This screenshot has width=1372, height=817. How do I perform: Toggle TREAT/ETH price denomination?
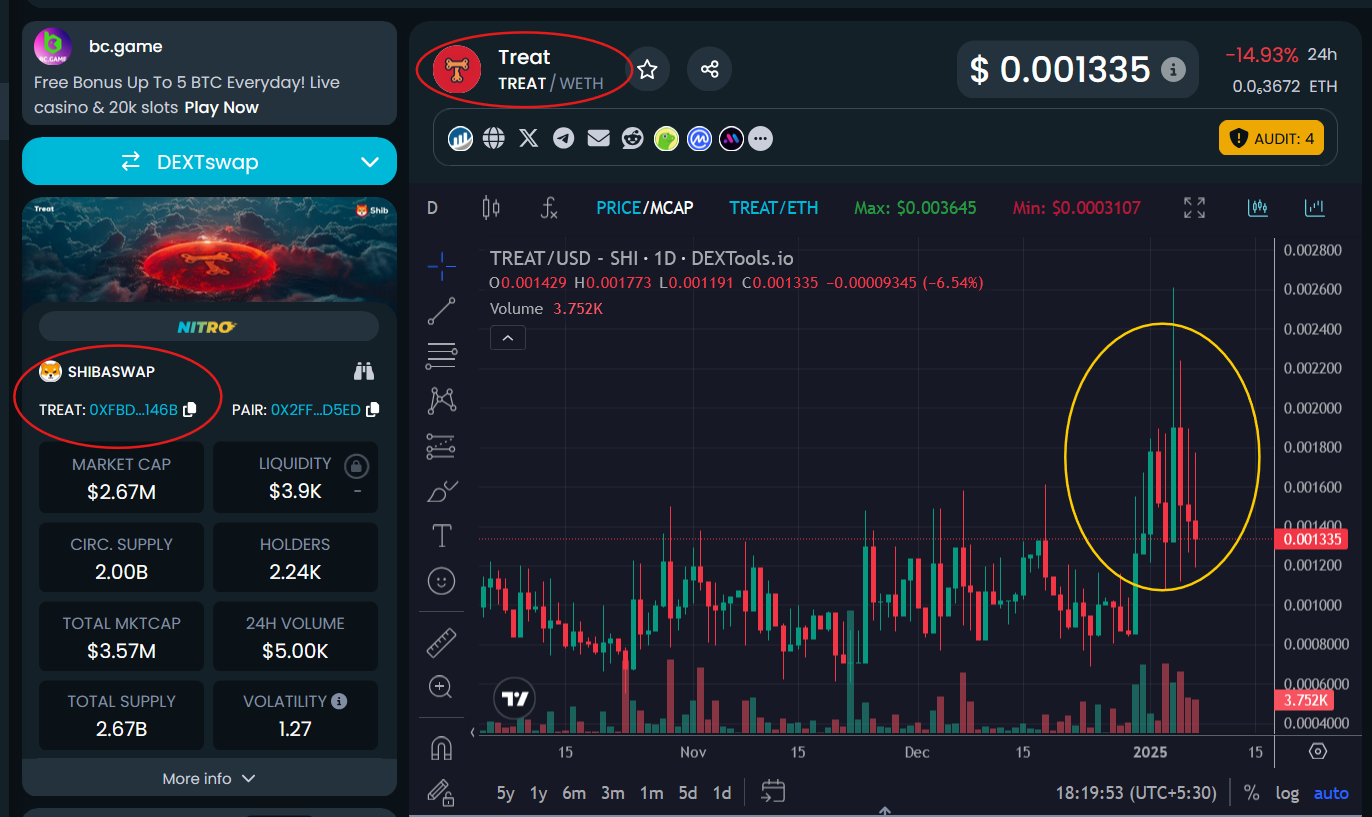pos(774,208)
